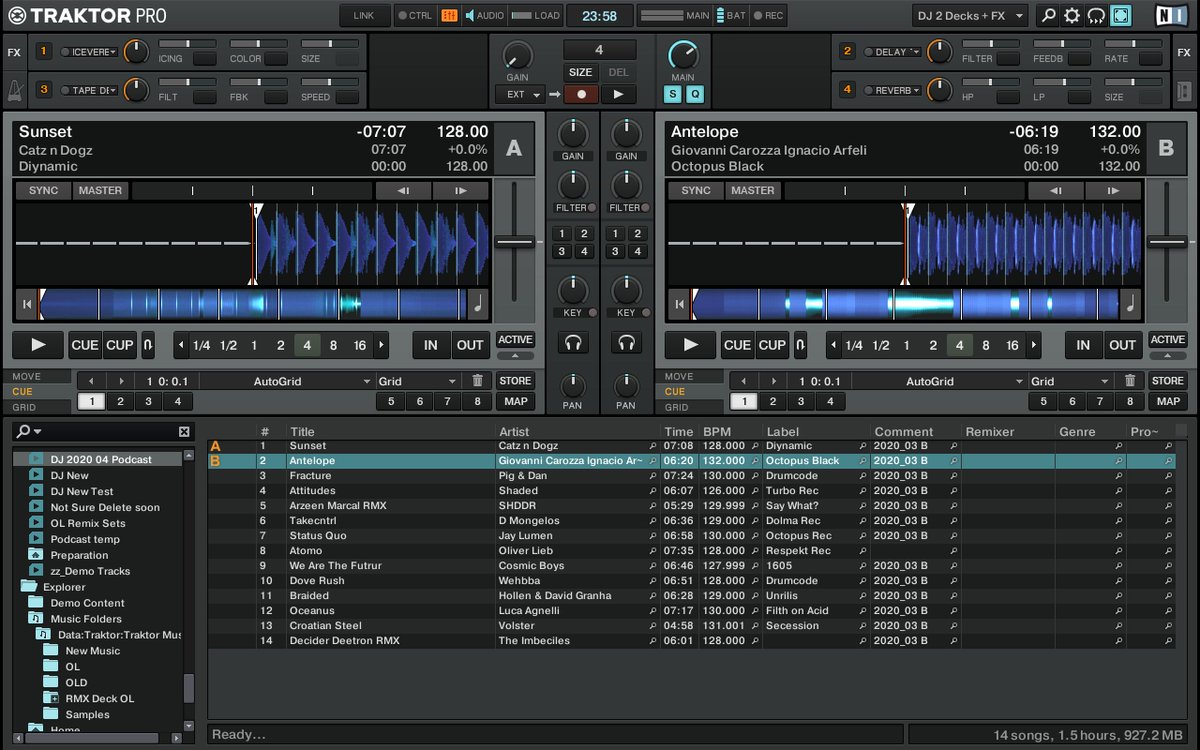Delete Deck A cue point with trash icon
Viewport: 1200px width, 750px height.
tap(477, 381)
